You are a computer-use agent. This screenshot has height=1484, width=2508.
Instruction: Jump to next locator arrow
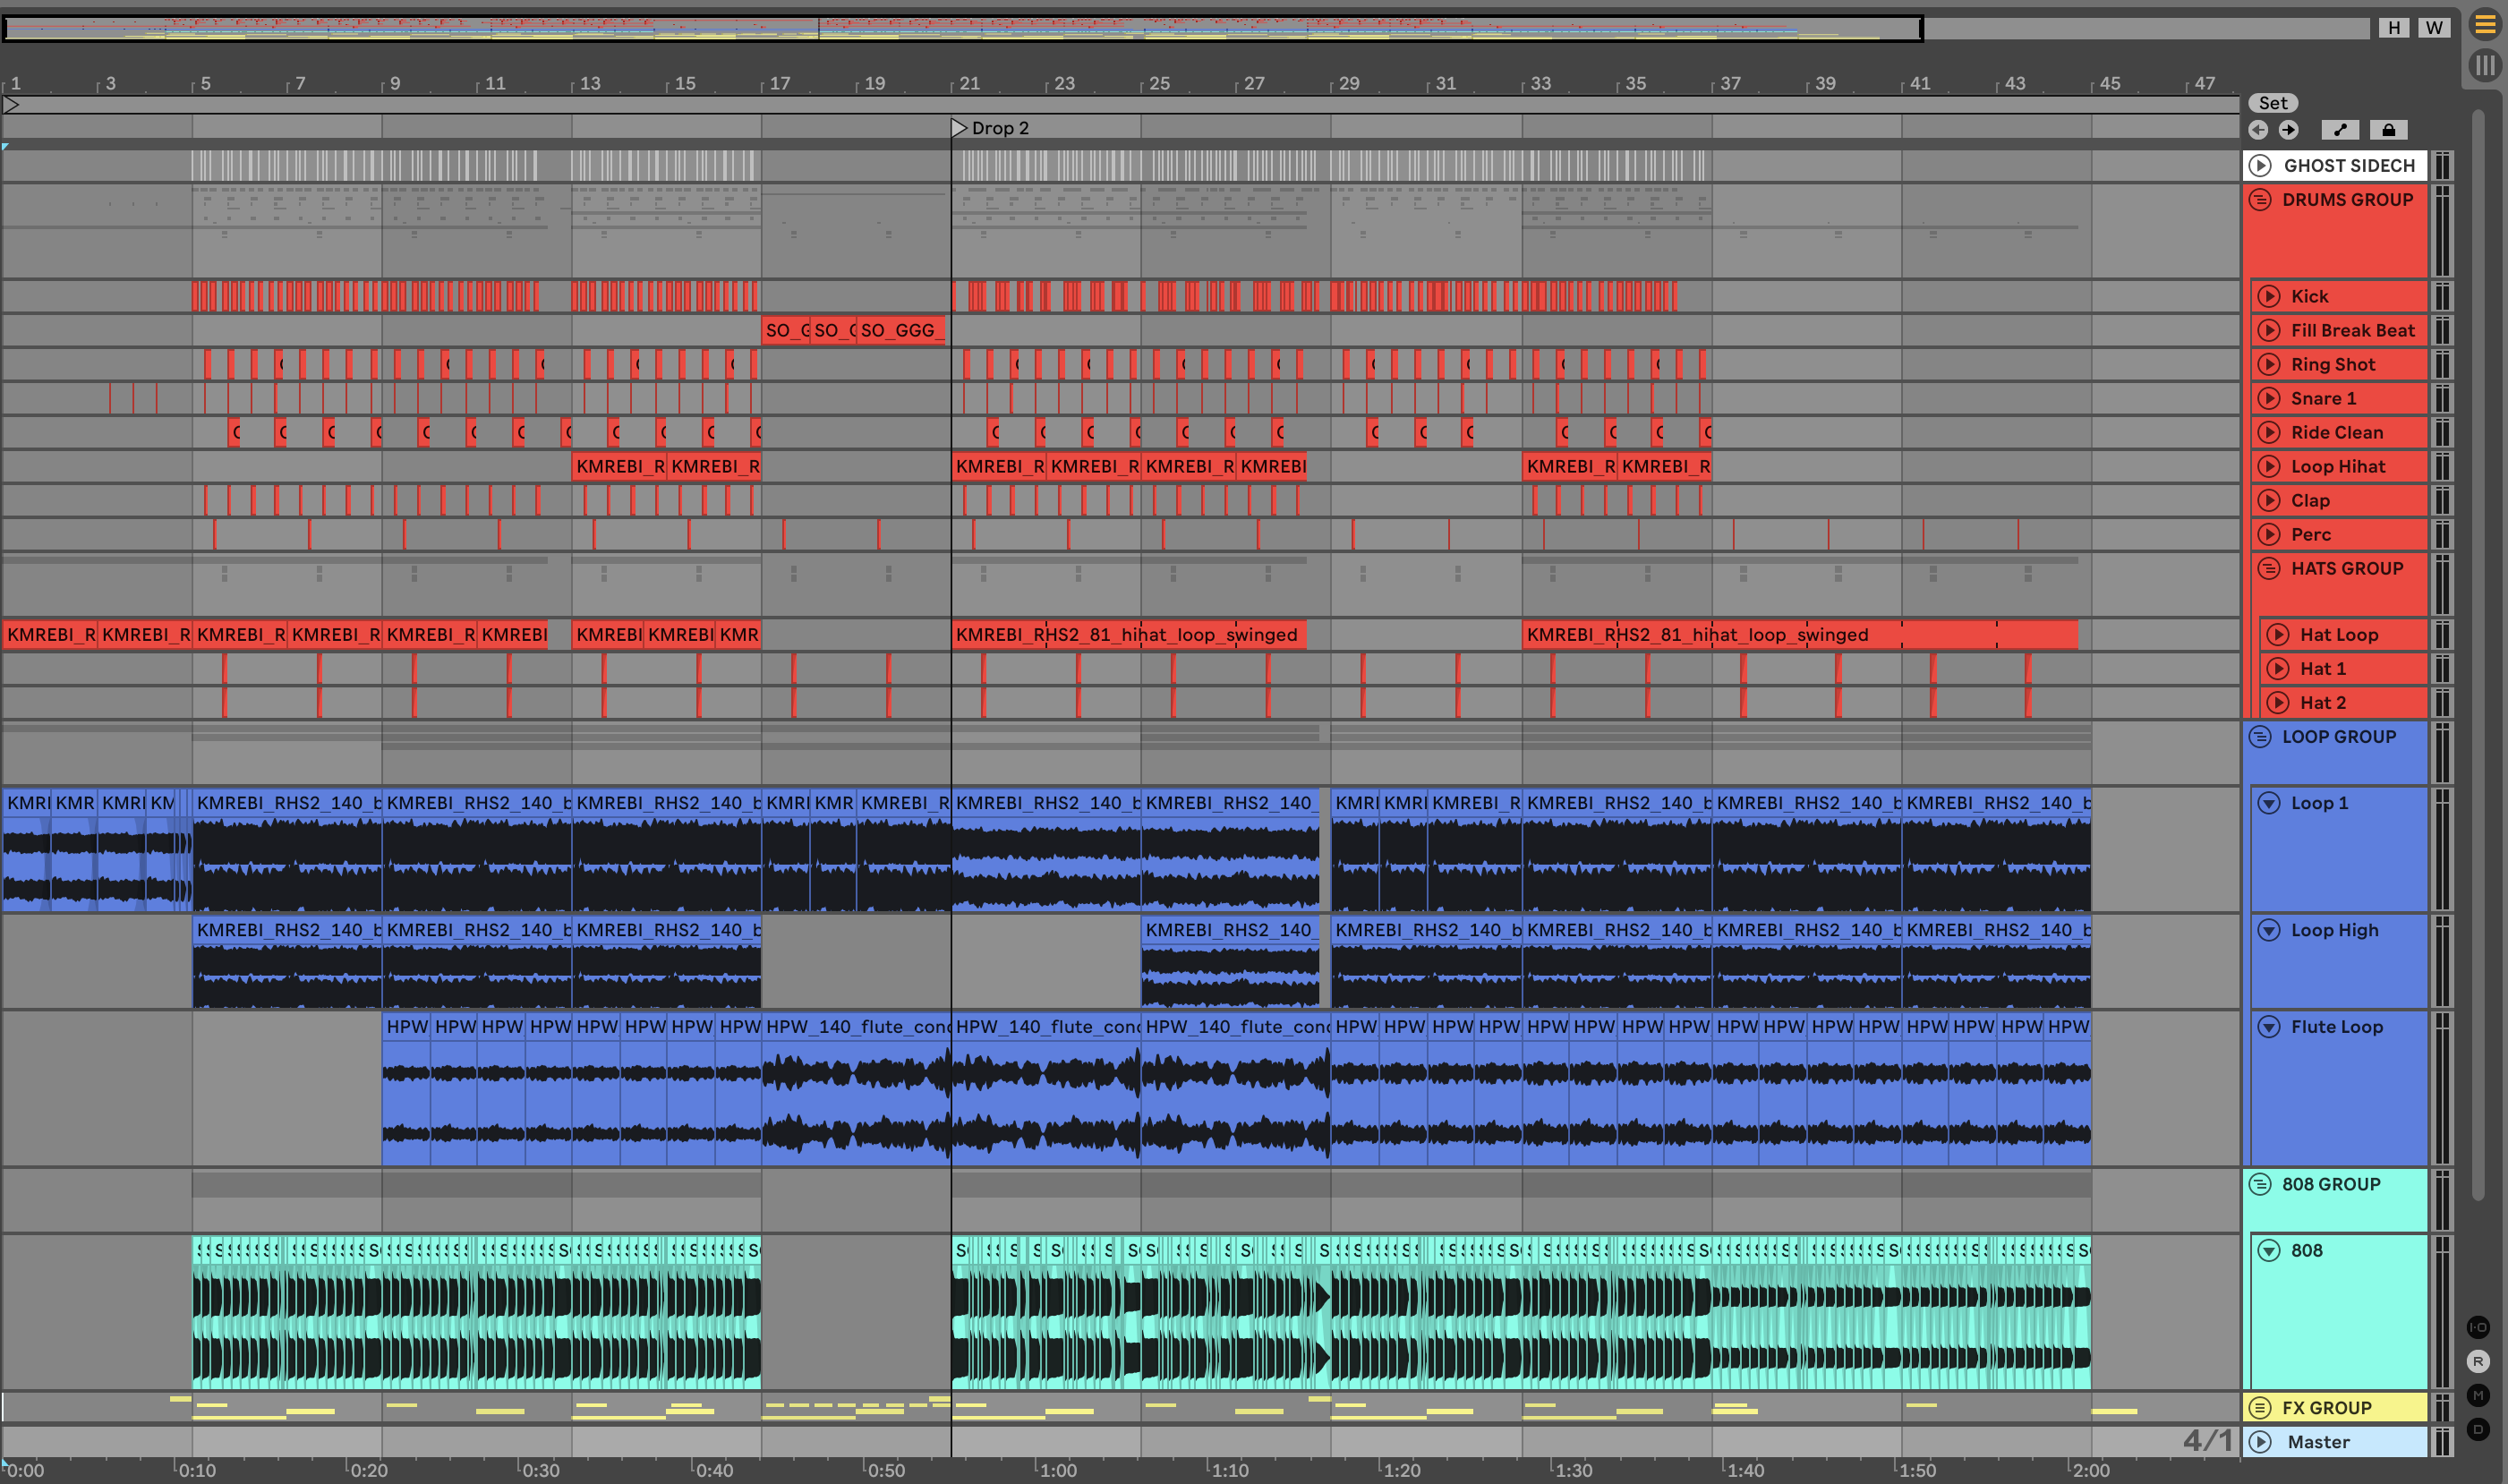(2288, 130)
